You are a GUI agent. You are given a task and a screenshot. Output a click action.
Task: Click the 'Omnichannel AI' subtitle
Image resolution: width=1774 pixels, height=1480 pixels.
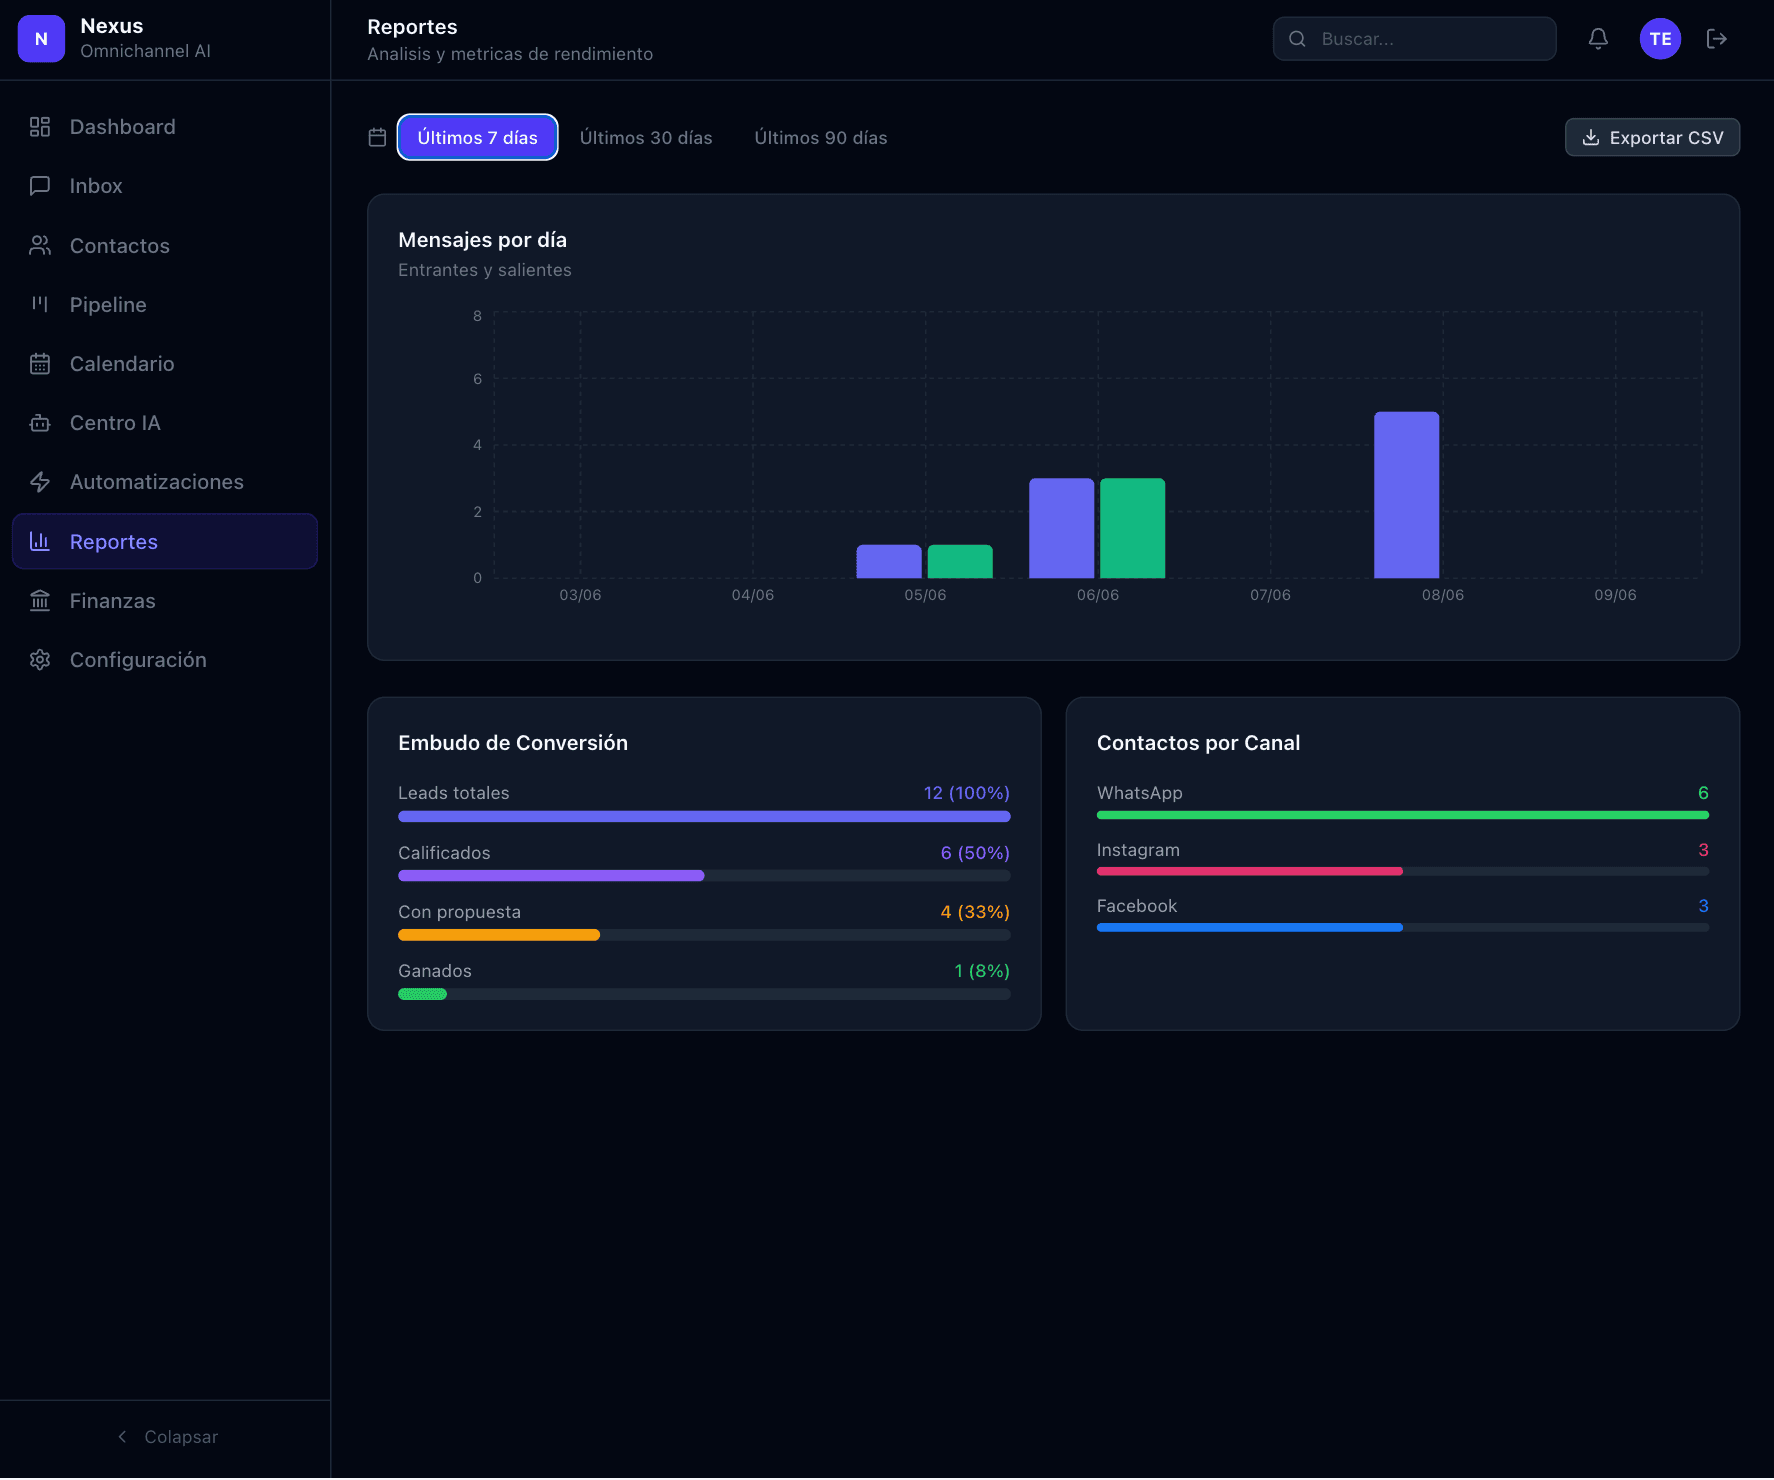click(x=145, y=51)
